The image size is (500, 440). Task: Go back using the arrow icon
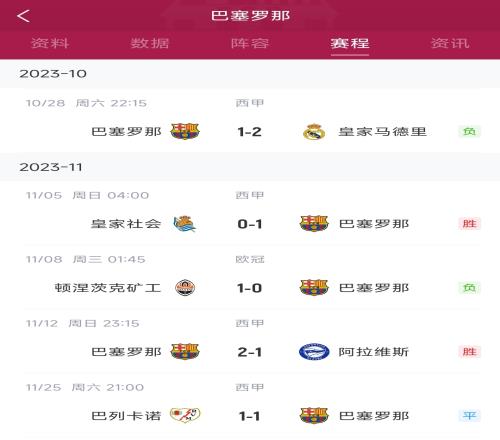tap(23, 16)
